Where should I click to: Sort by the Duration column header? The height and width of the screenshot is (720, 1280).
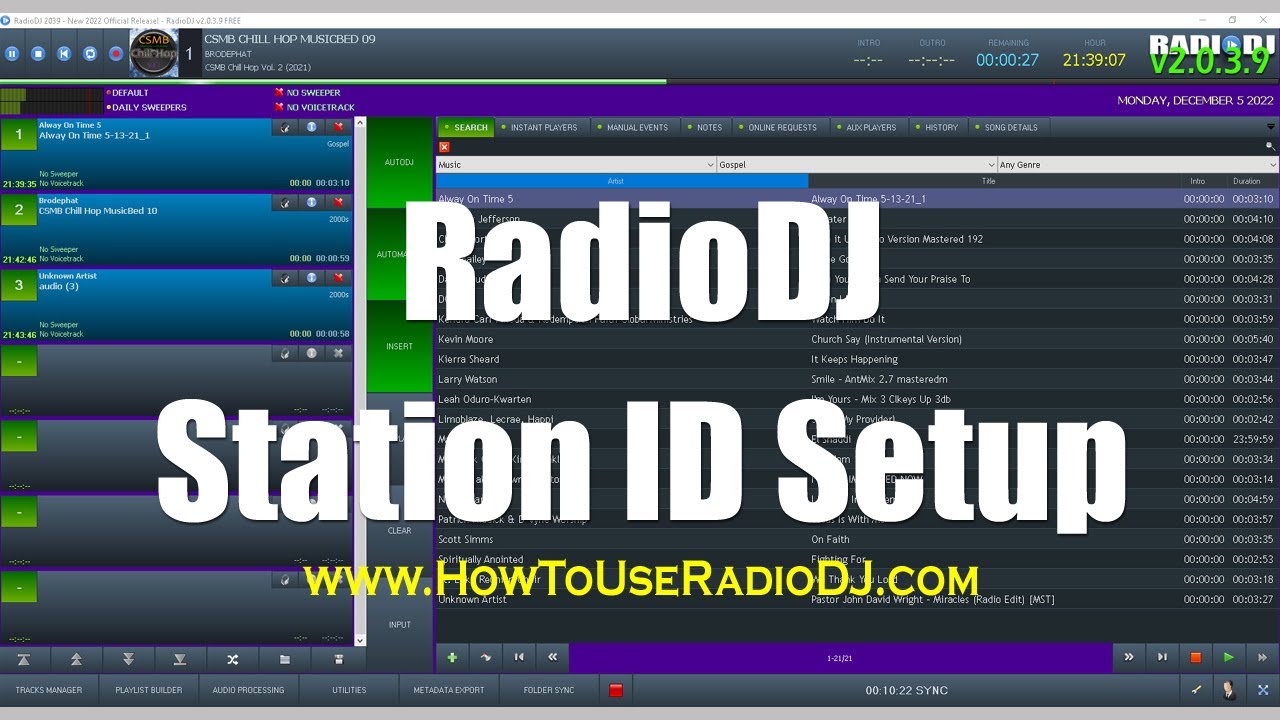point(1246,181)
